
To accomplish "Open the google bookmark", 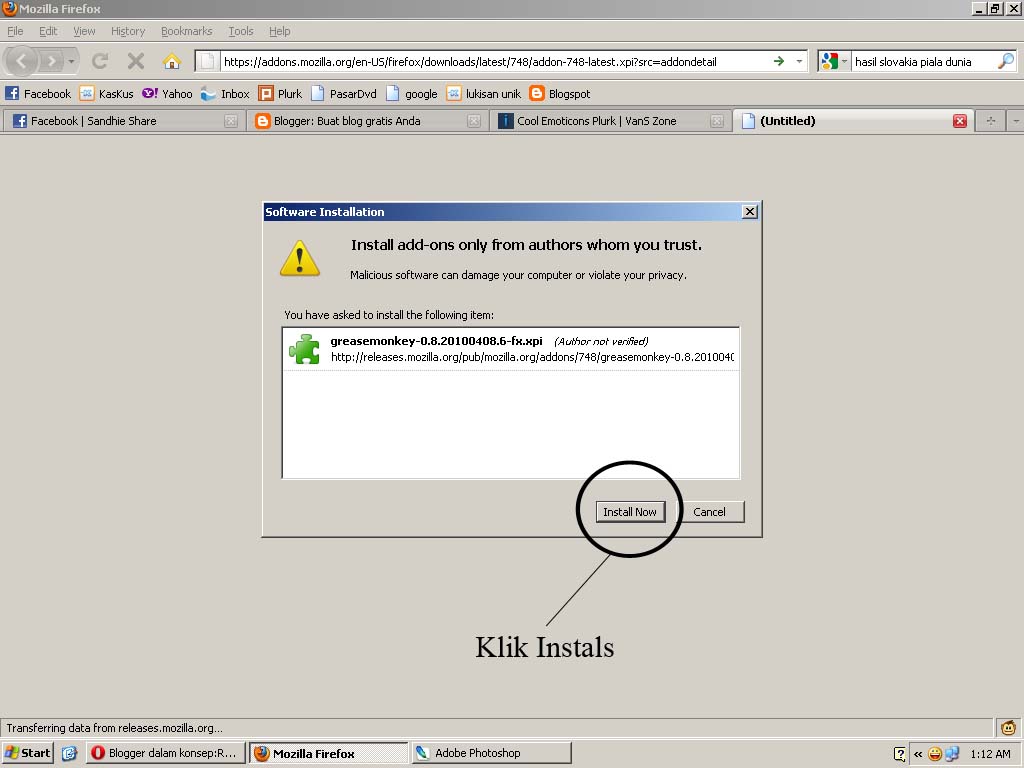I will coord(412,93).
